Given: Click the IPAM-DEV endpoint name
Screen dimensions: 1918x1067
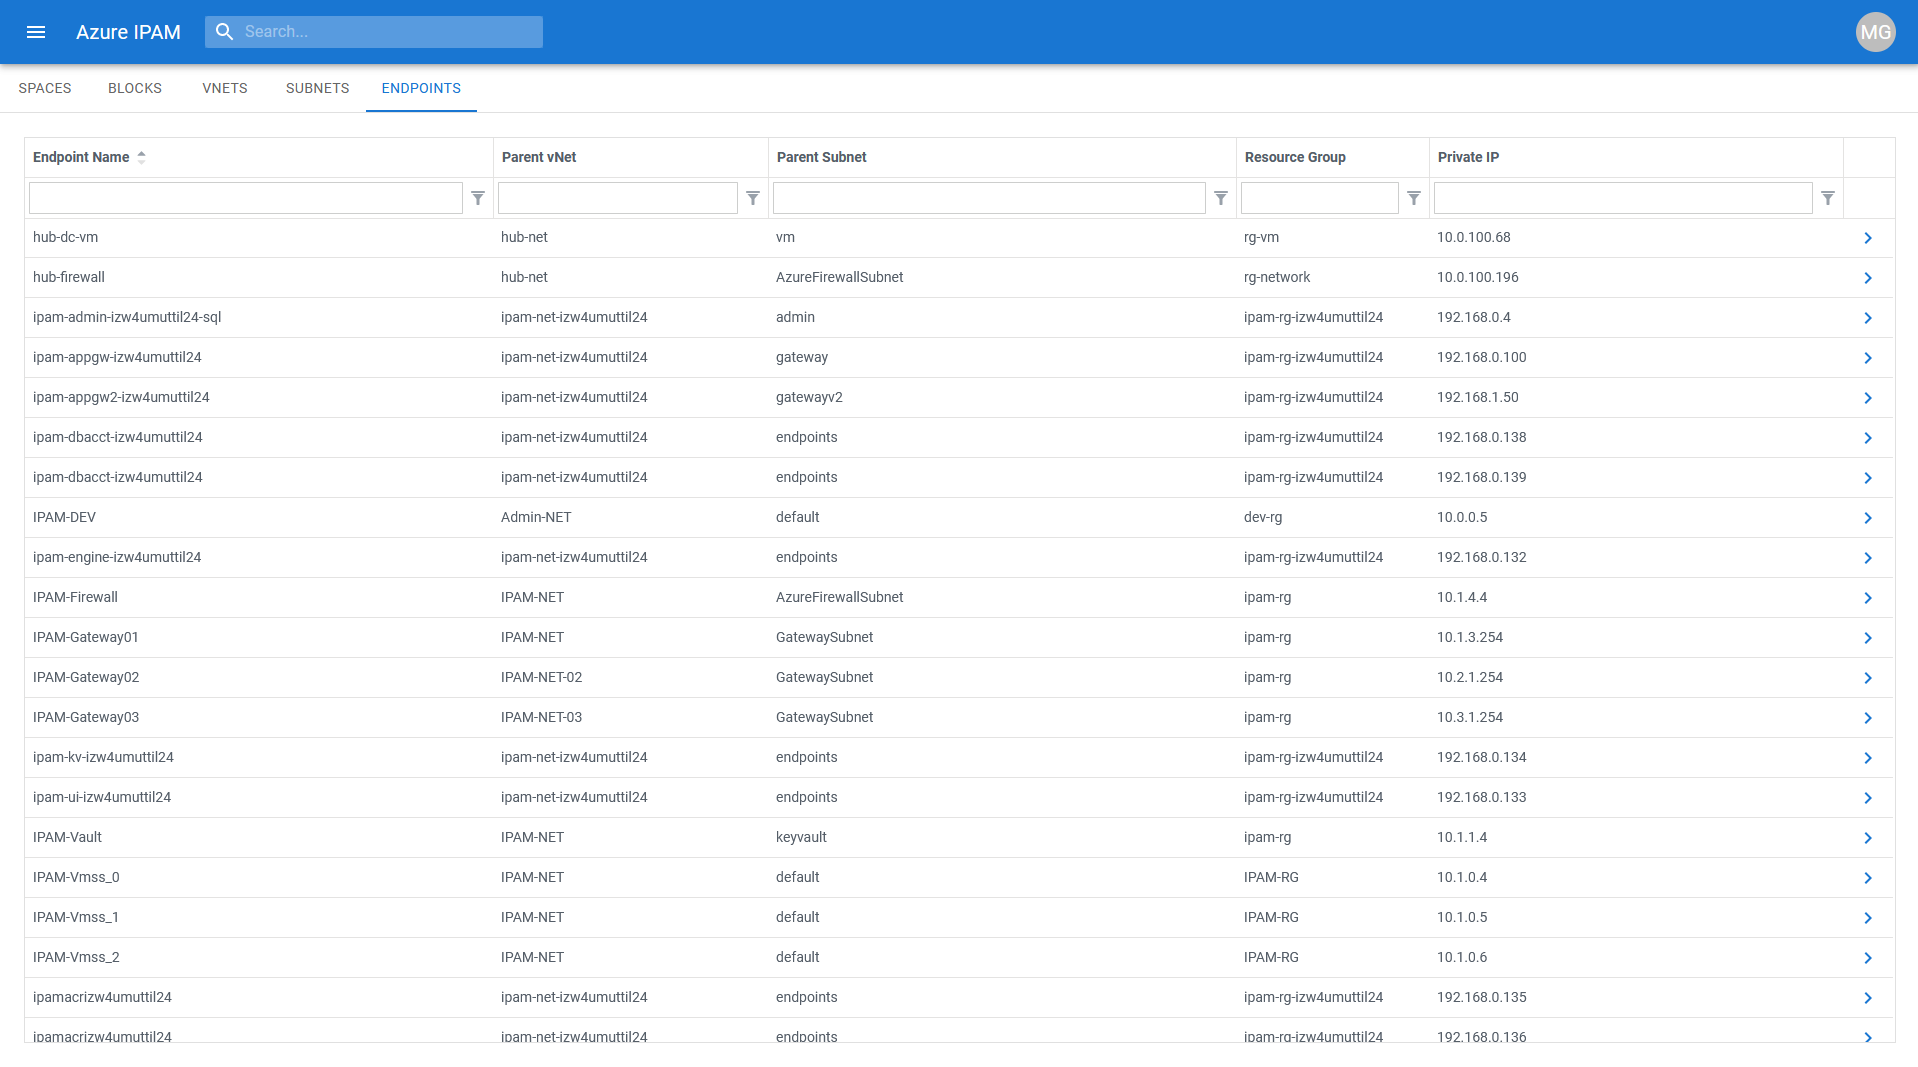Looking at the screenshot, I should click(x=64, y=517).
